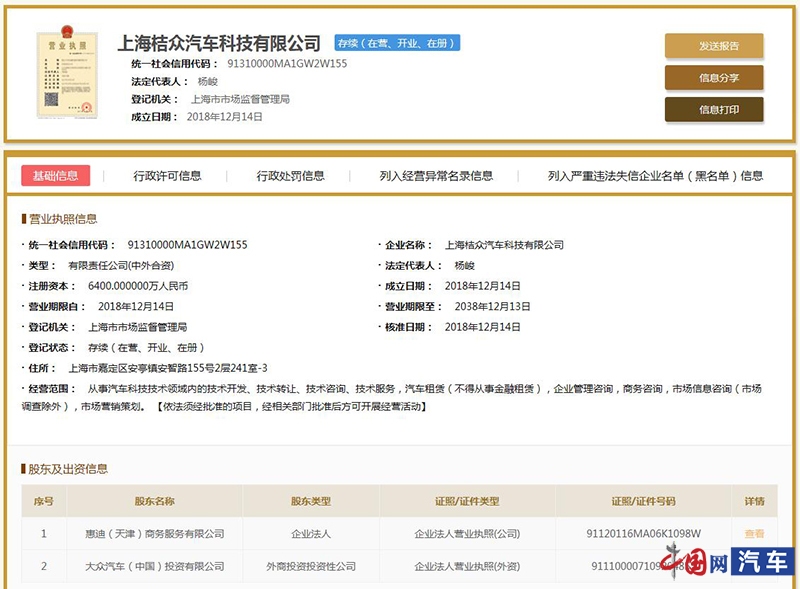Image resolution: width=800 pixels, height=589 pixels.
Task: Click the 发送报告 button
Action: (714, 46)
